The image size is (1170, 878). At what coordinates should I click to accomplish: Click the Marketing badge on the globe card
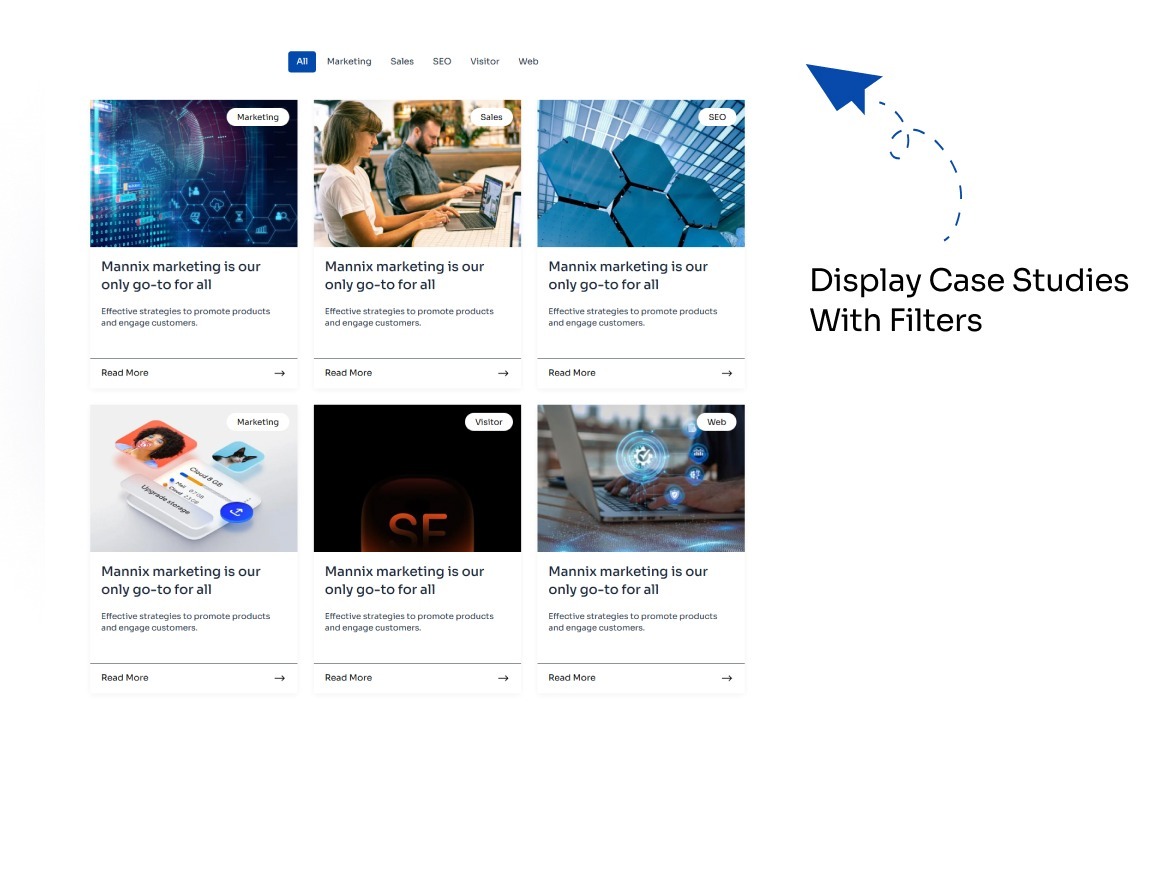coord(258,116)
